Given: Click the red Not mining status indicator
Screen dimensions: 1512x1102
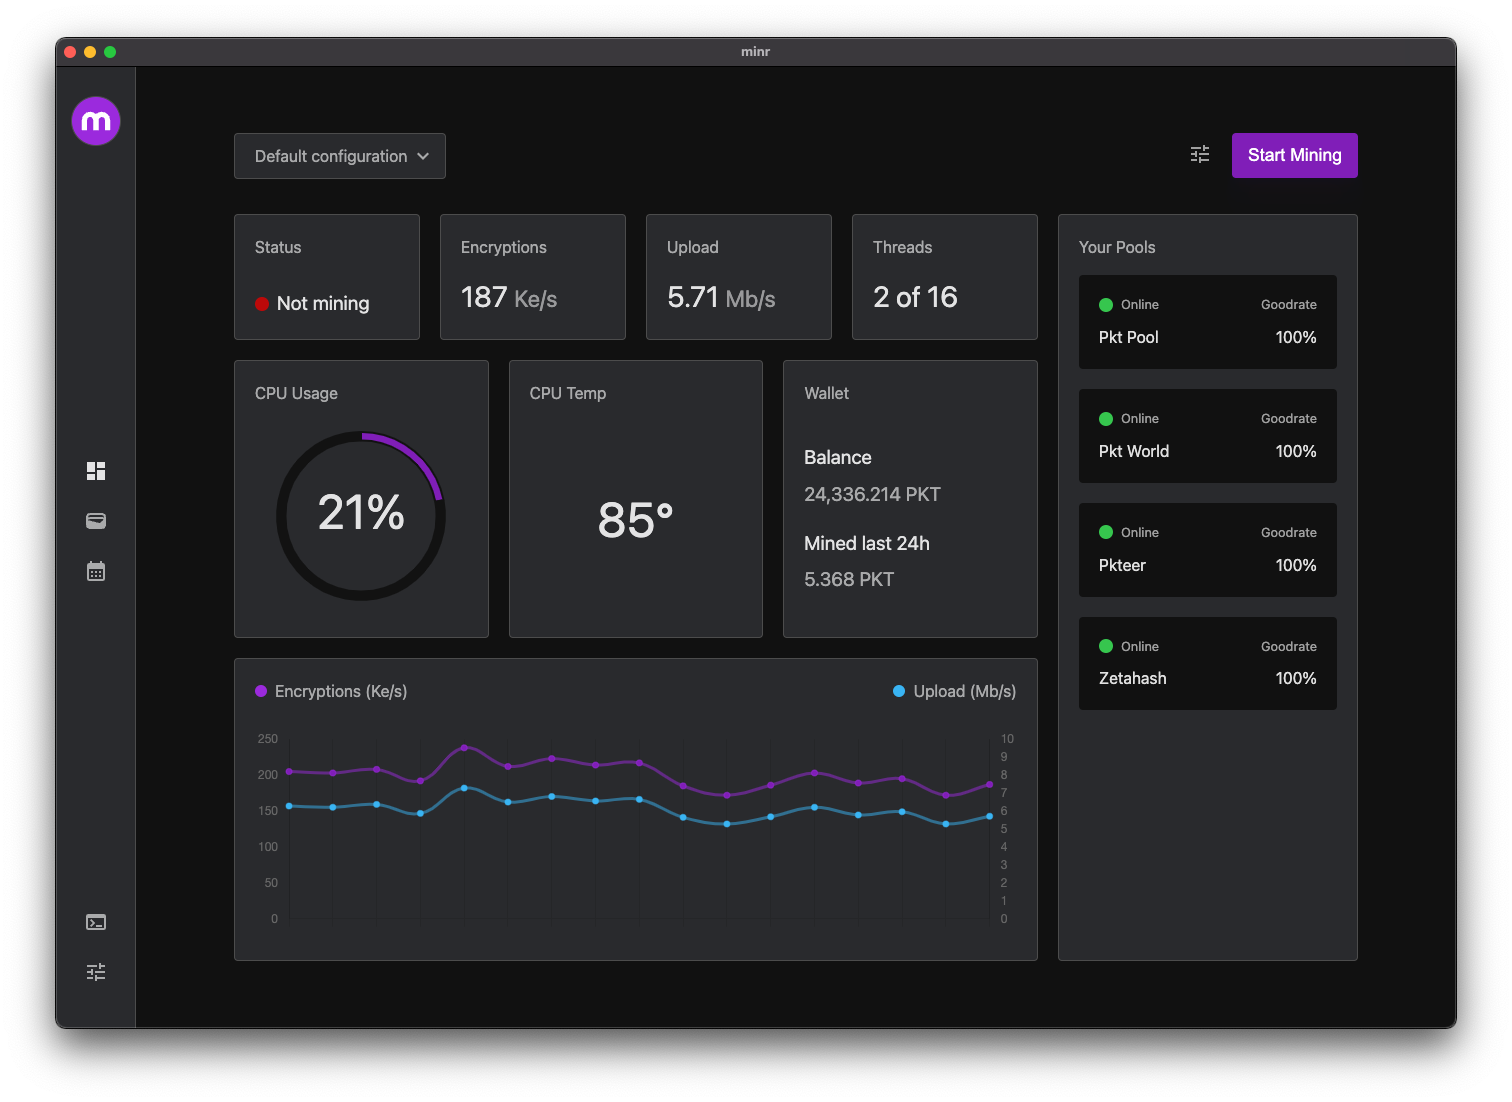Looking at the screenshot, I should click(261, 303).
